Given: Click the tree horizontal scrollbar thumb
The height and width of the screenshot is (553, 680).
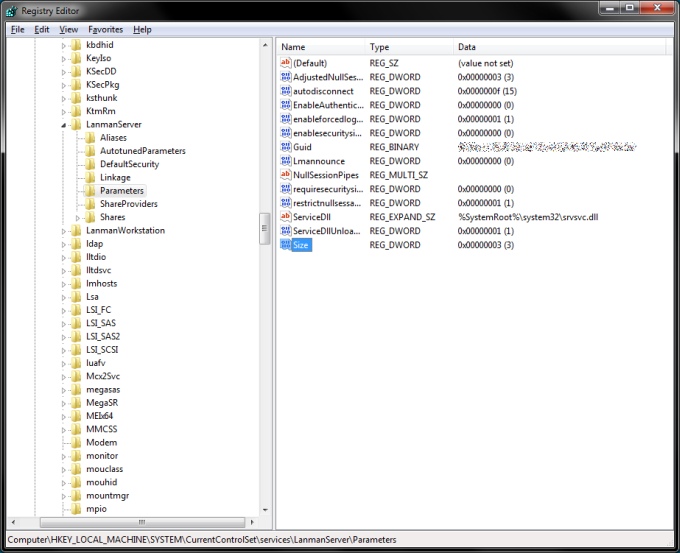Looking at the screenshot, I should click(x=142, y=522).
